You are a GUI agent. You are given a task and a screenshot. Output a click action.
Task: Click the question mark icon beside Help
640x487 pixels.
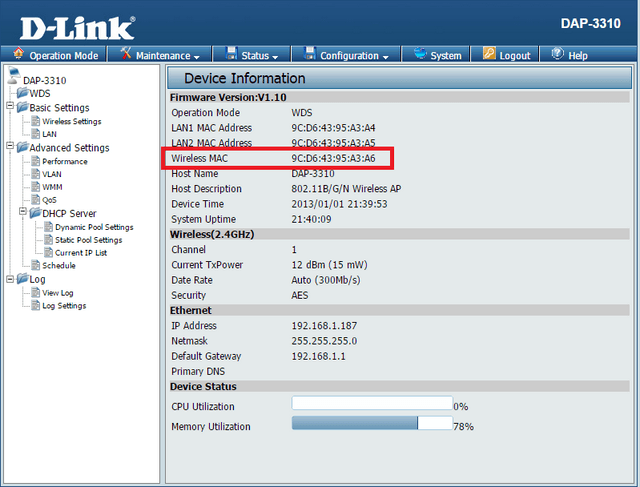558,53
